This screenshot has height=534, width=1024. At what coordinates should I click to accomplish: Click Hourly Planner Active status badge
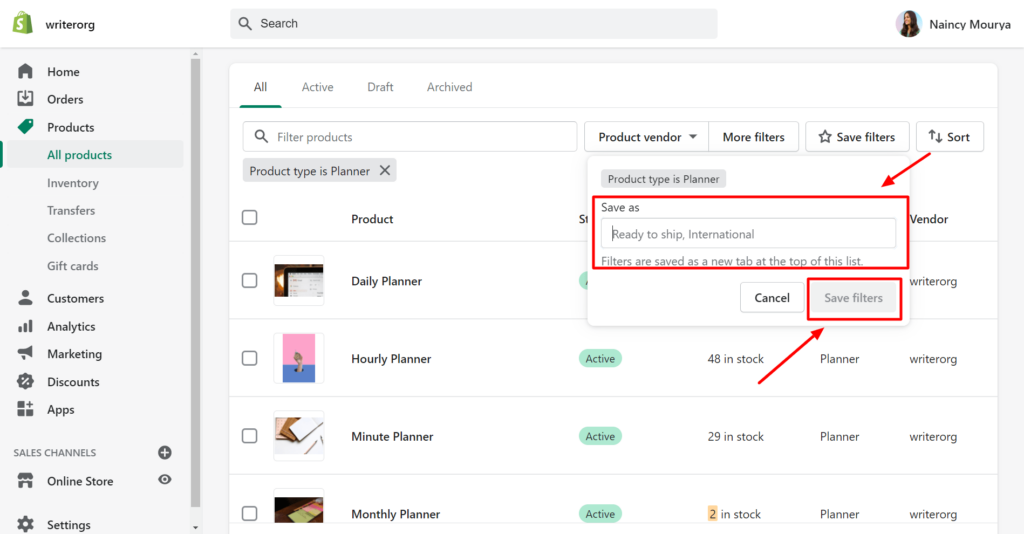(x=600, y=358)
